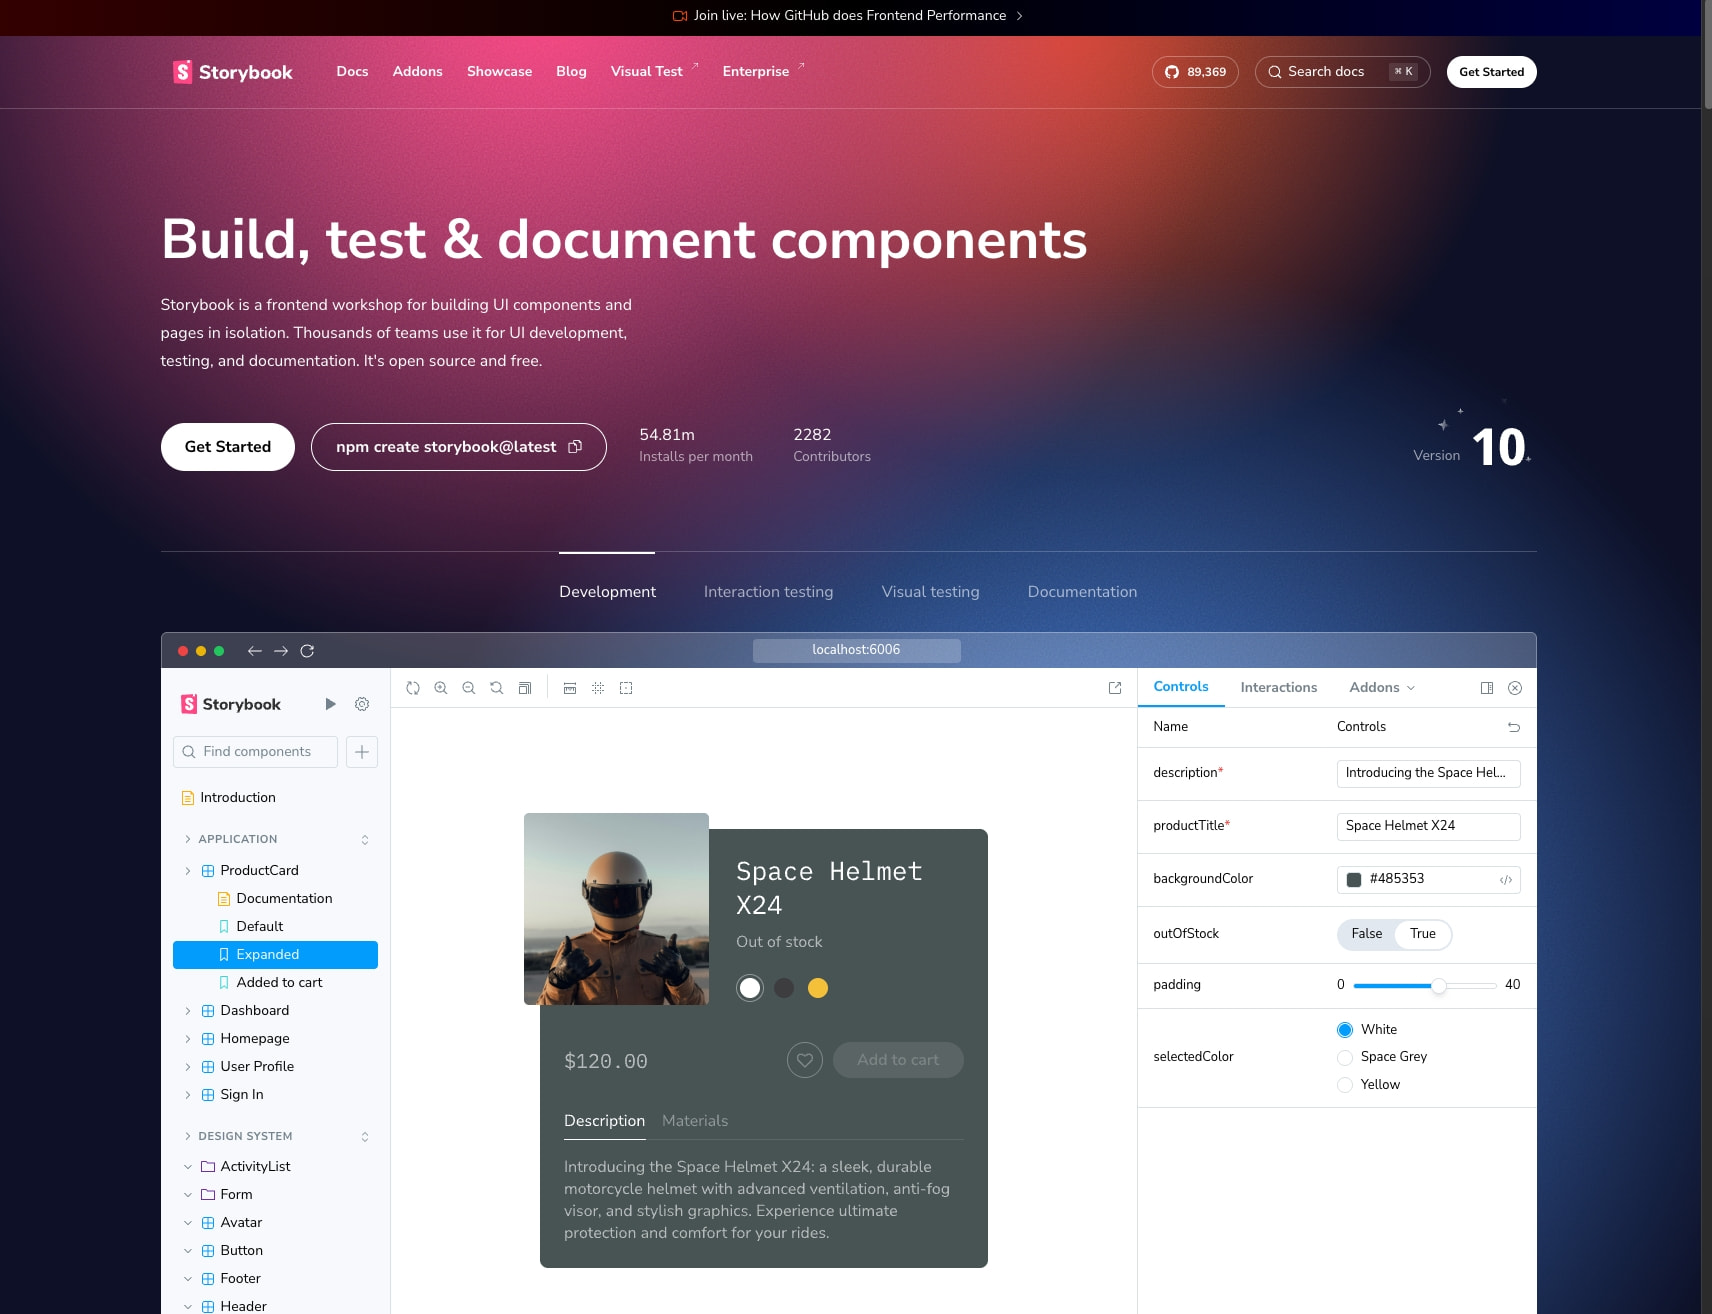Switch to Visual testing tab

coord(930,592)
